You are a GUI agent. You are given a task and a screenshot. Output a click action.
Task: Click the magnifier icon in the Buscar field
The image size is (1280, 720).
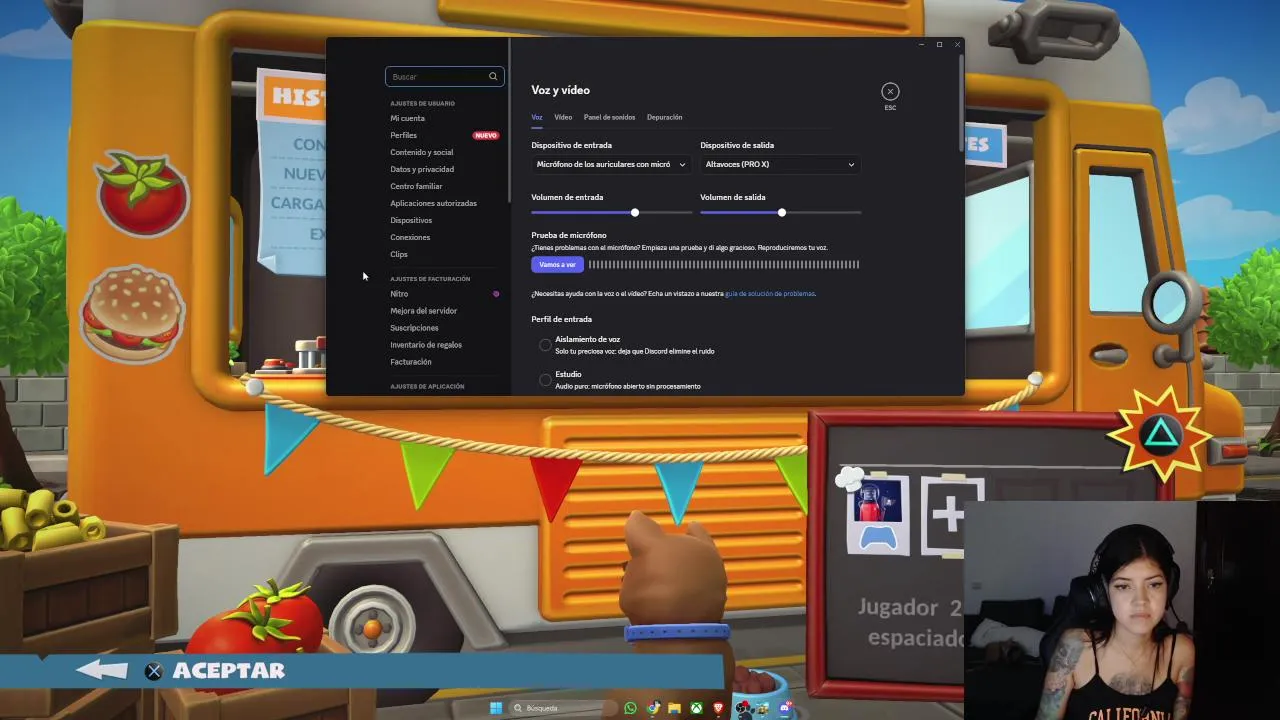492,76
